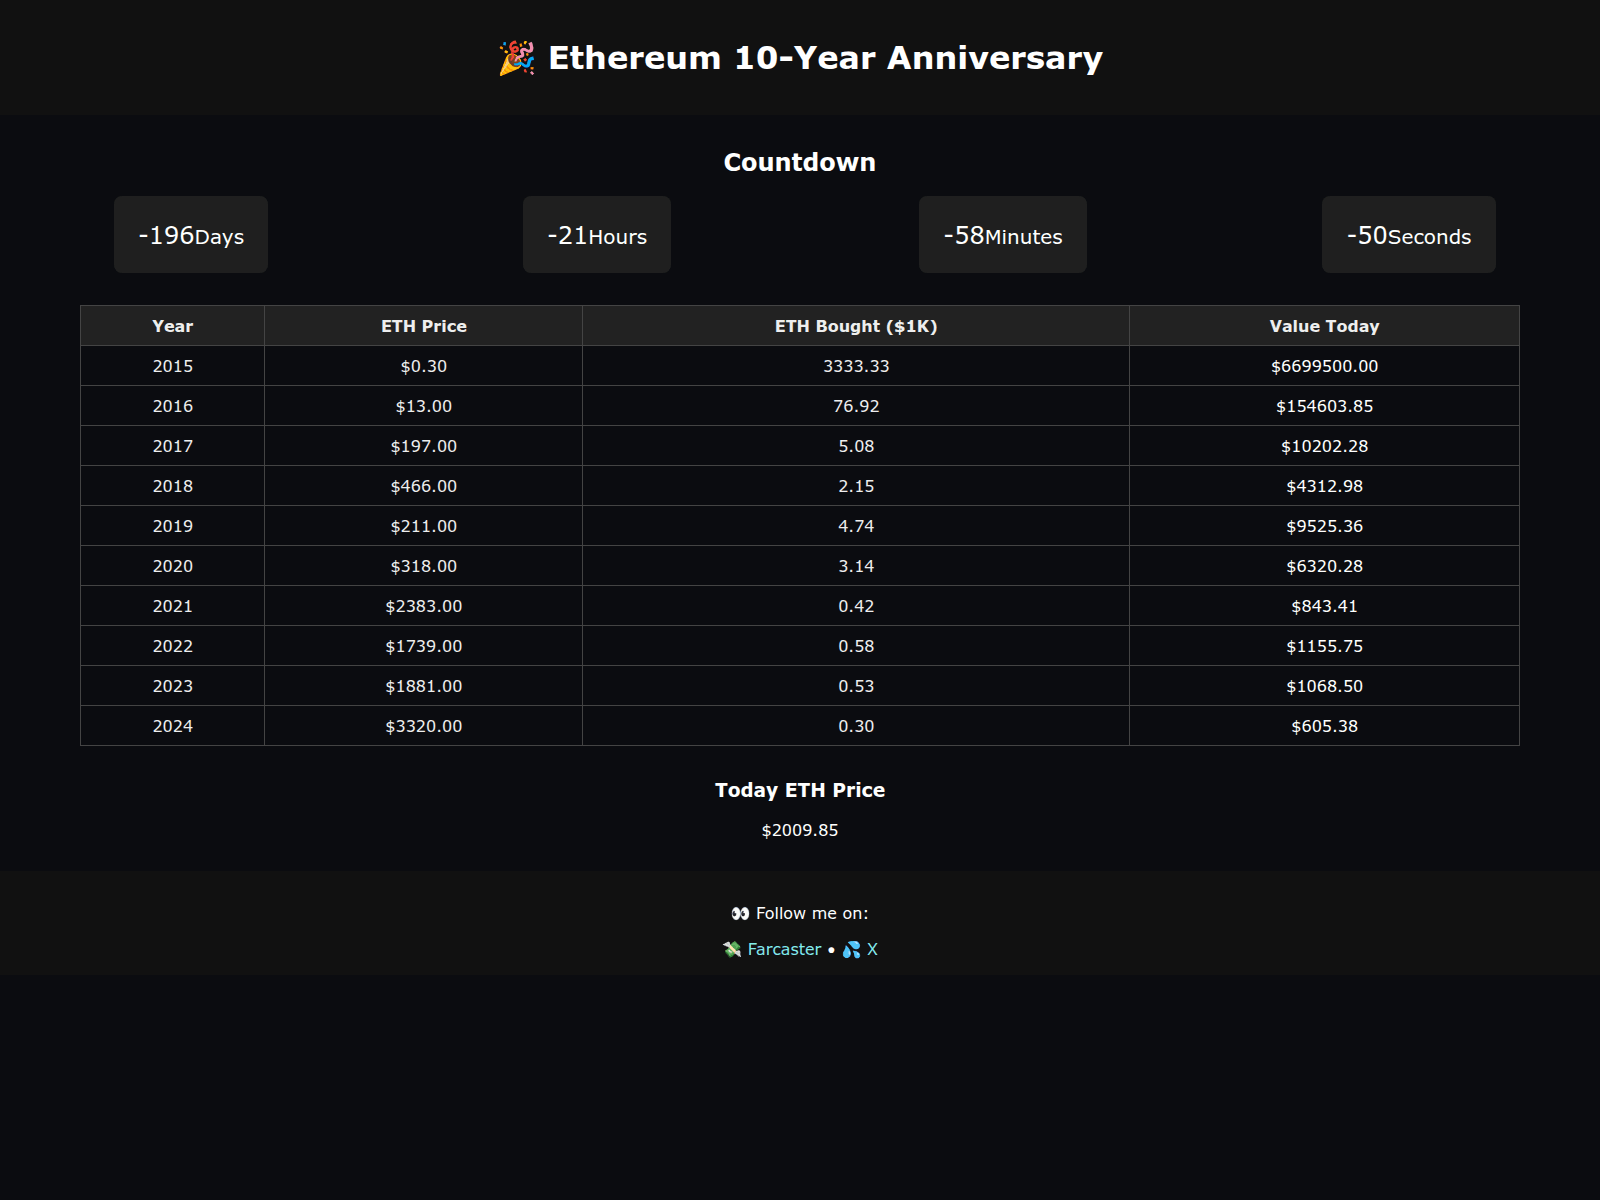1600x1200 pixels.
Task: Select the $2383.00 price cell
Action: pos(424,606)
